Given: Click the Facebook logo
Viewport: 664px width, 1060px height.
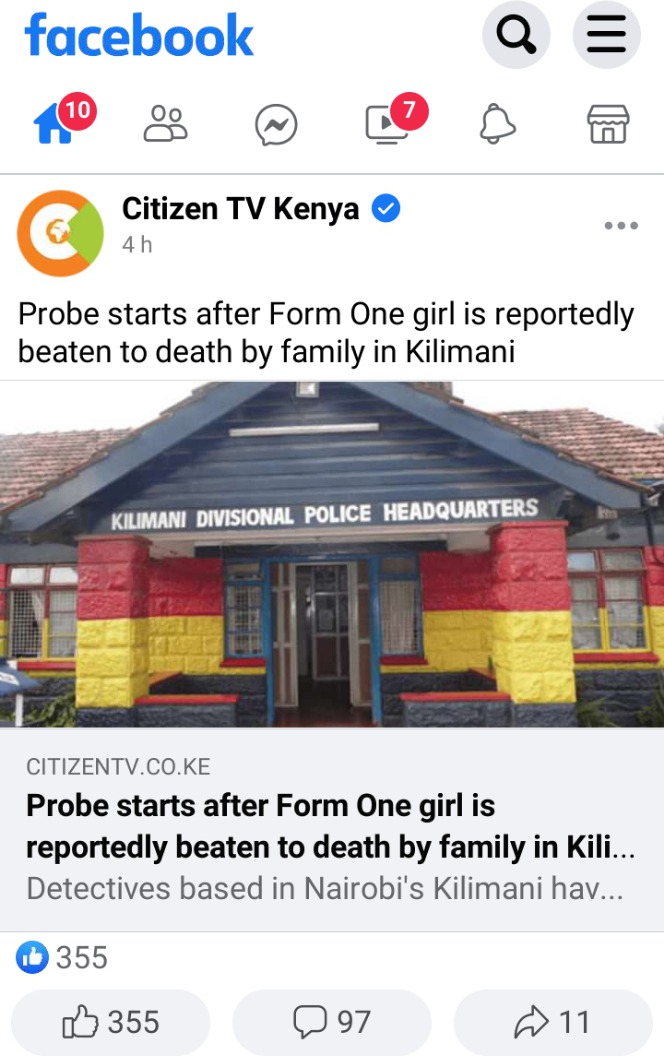Looking at the screenshot, I should coord(139,35).
